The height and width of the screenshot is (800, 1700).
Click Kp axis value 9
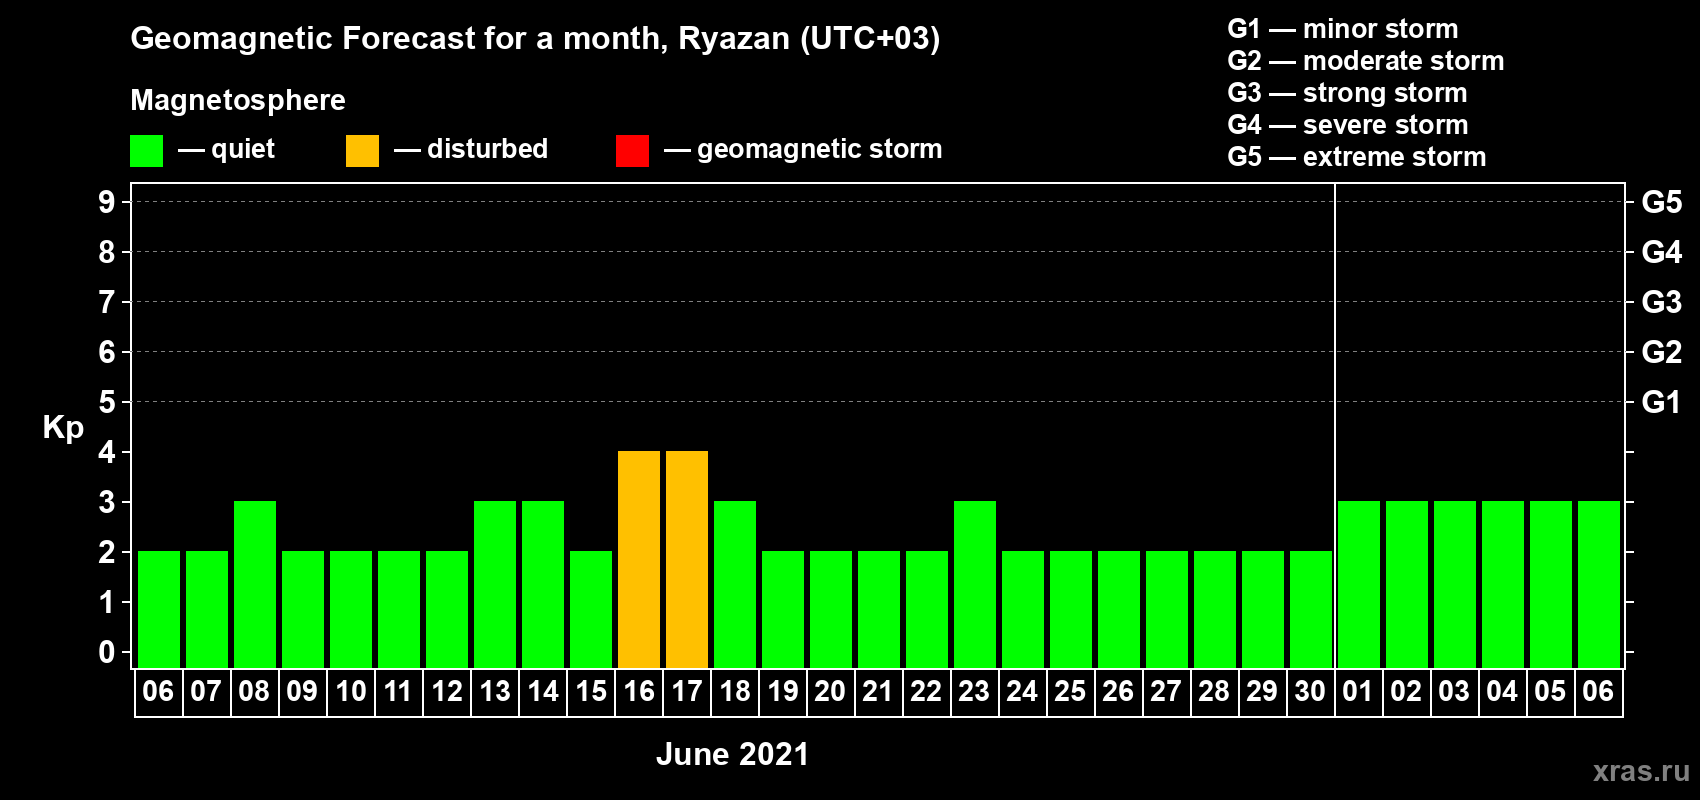tap(107, 202)
